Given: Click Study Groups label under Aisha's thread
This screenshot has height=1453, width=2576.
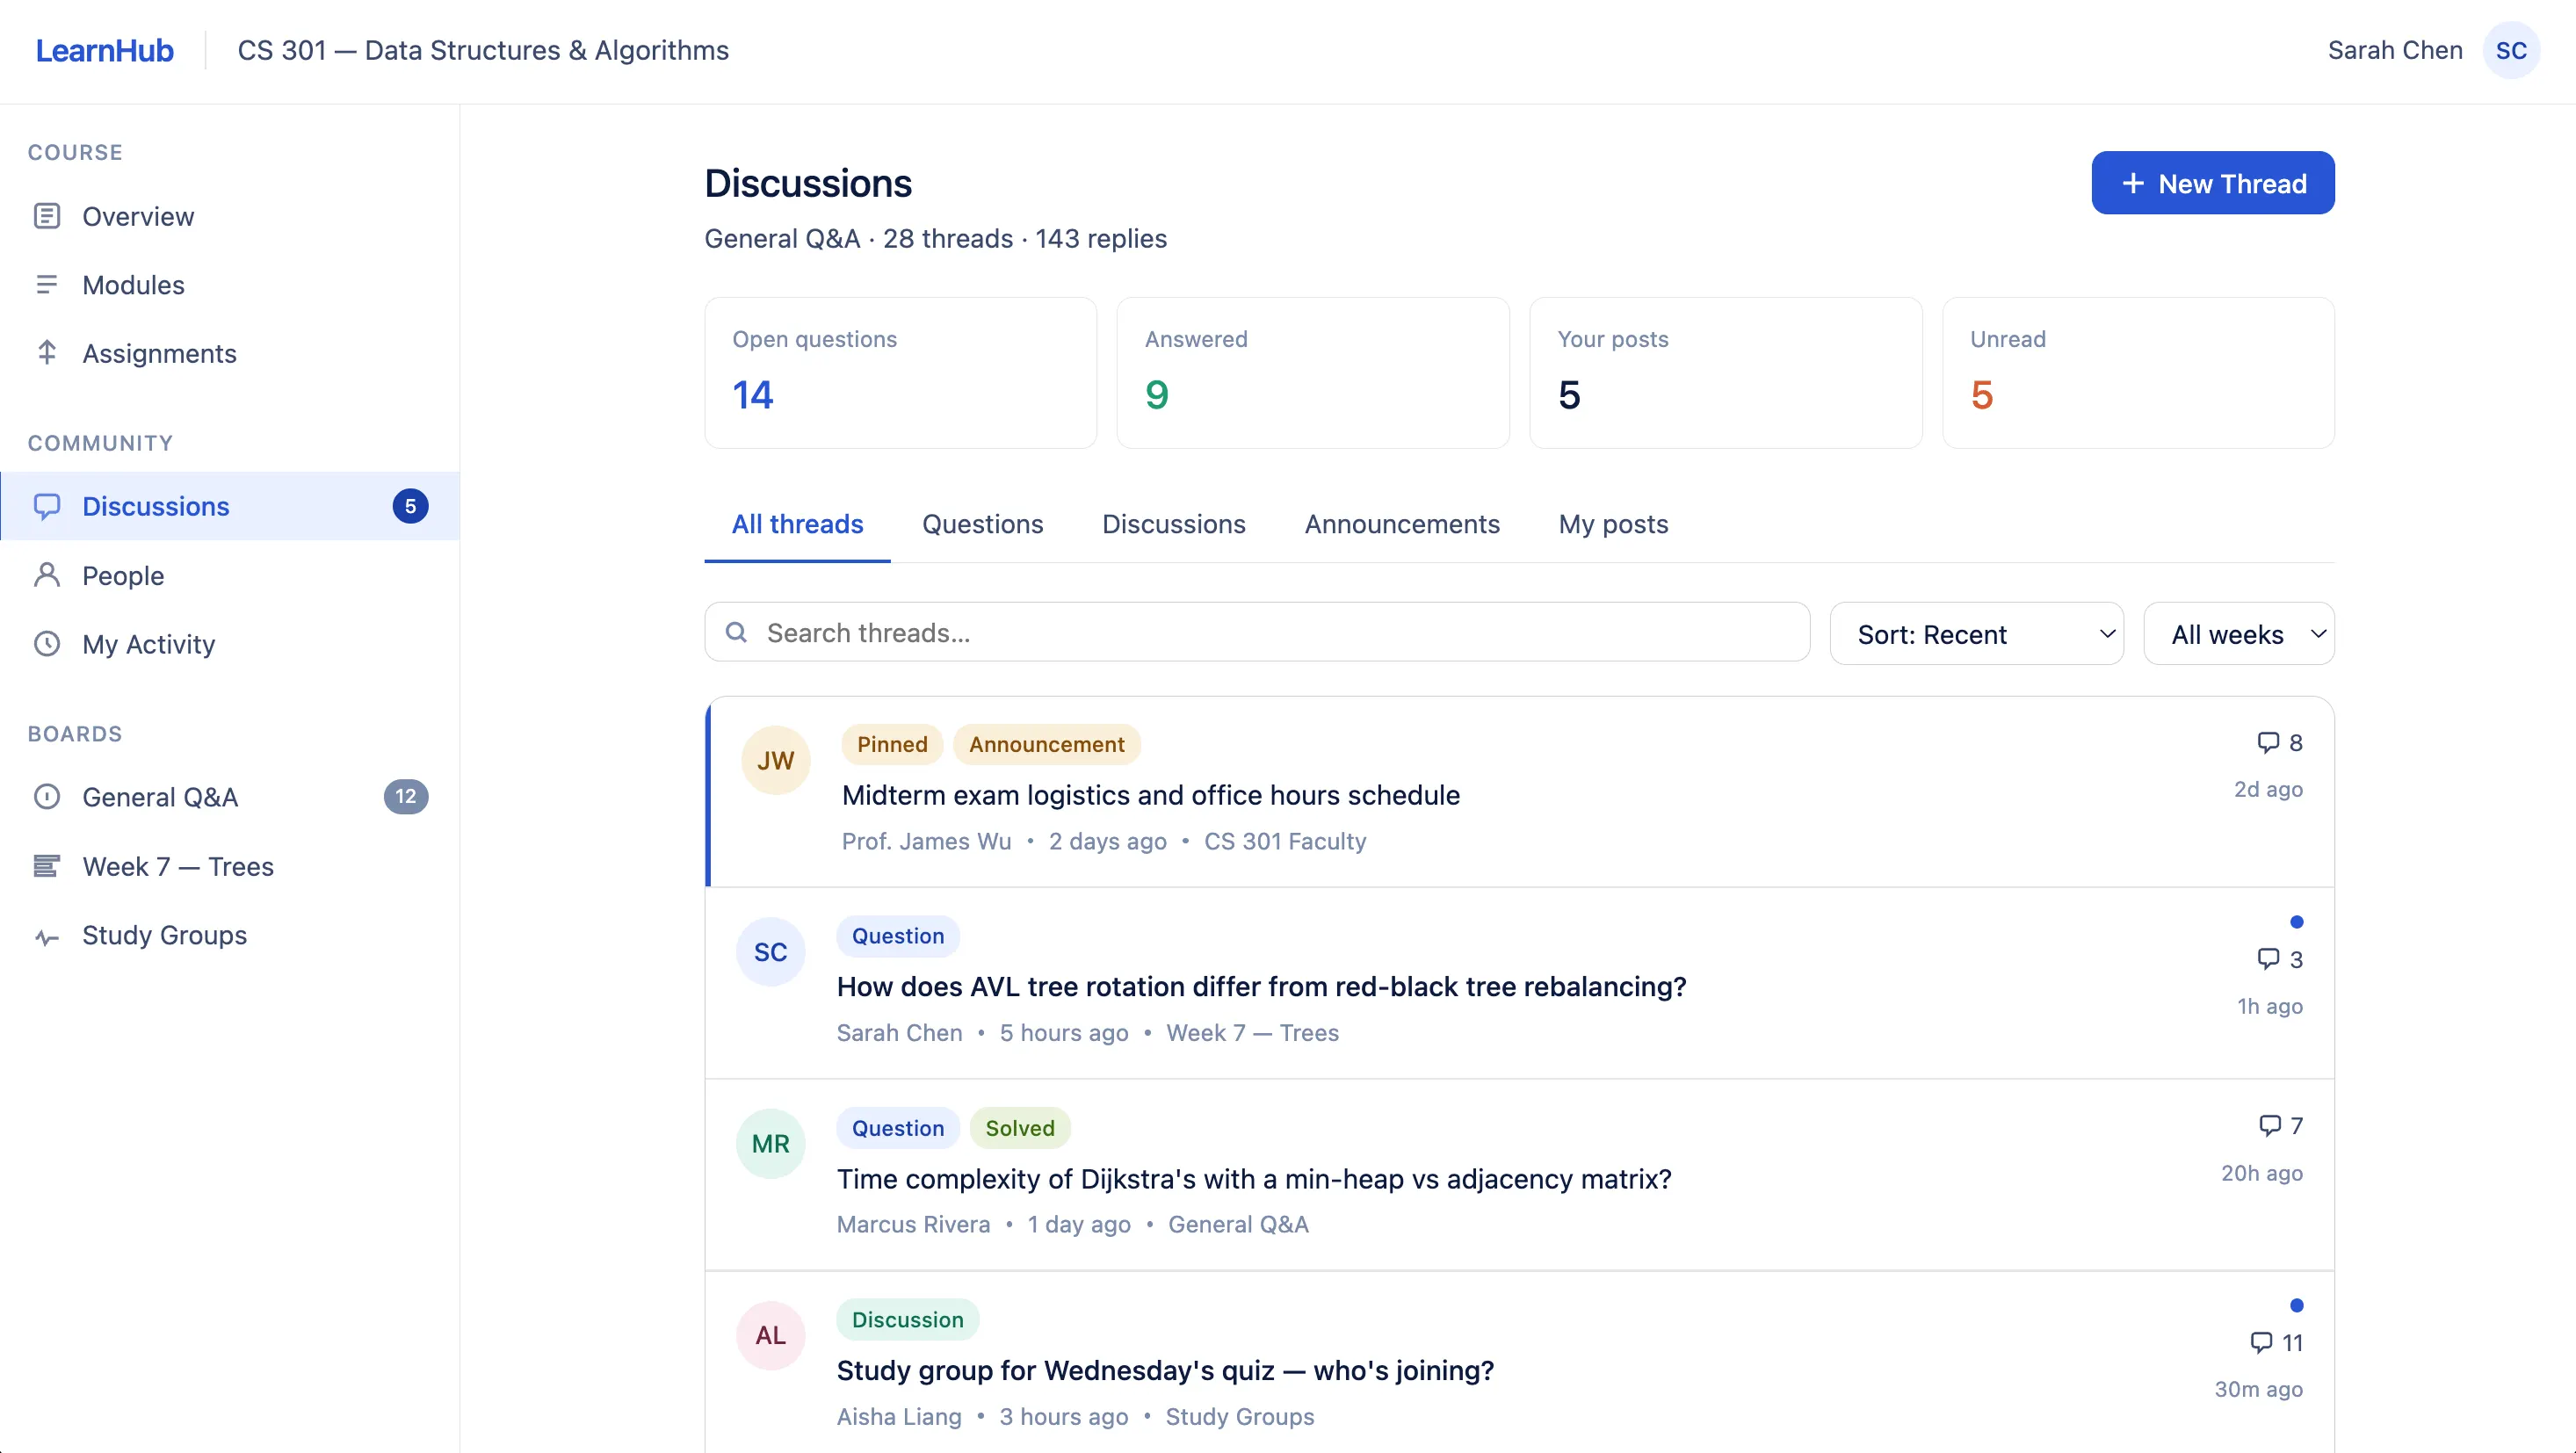Looking at the screenshot, I should coord(1240,1416).
